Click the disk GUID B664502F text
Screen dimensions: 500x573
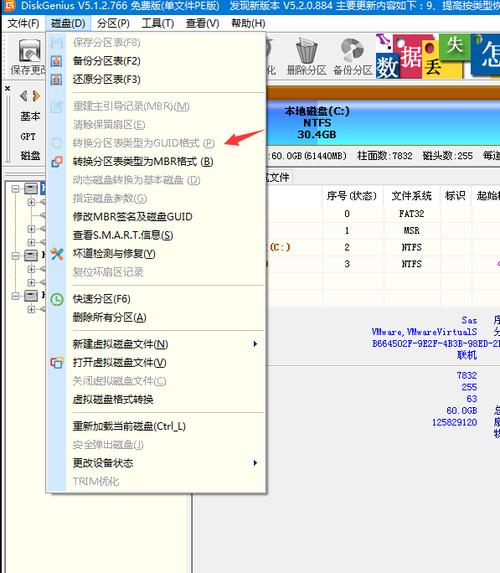point(436,344)
